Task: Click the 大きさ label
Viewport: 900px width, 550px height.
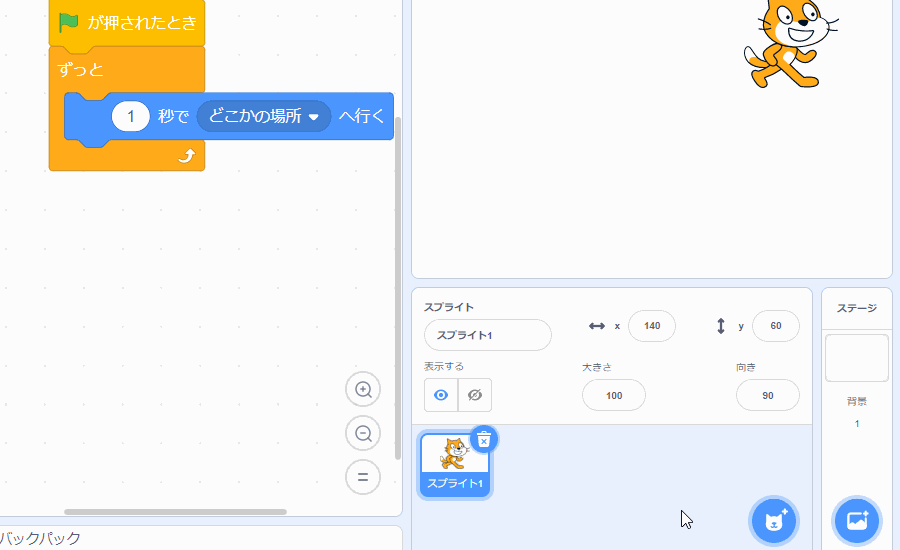Action: pyautogui.click(x=597, y=367)
